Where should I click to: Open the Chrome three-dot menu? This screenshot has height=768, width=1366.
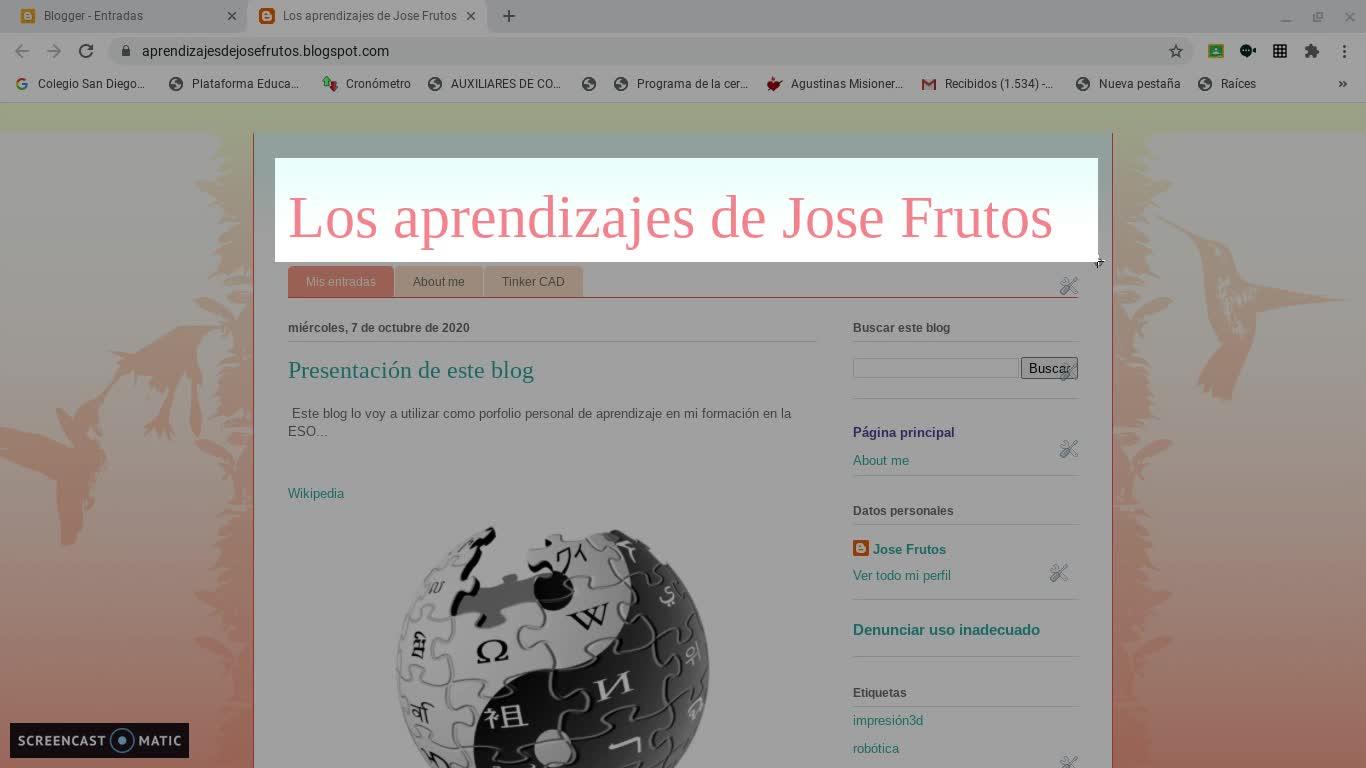point(1344,51)
